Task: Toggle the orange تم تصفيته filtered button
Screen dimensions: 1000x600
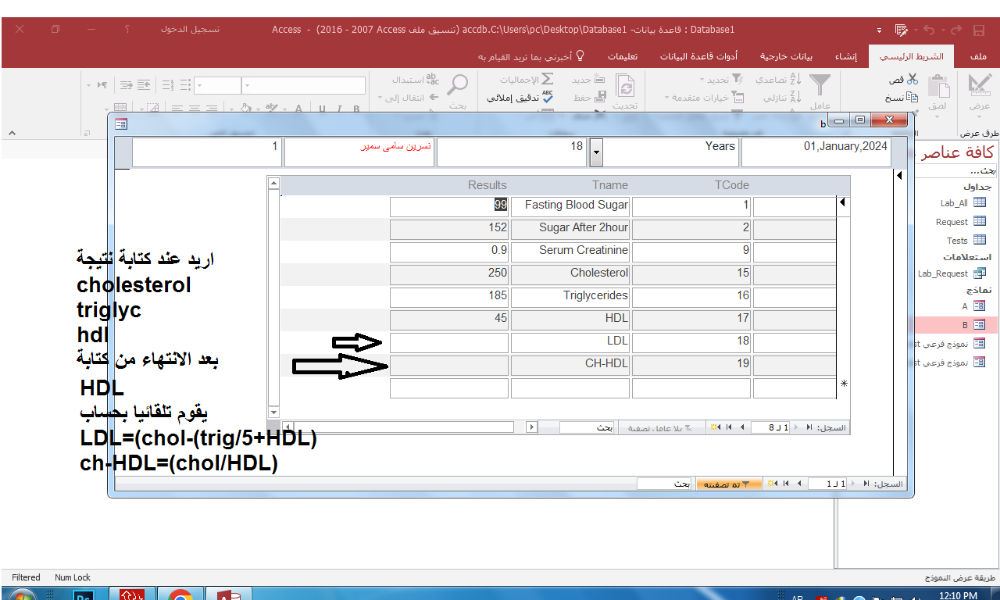Action: click(728, 484)
